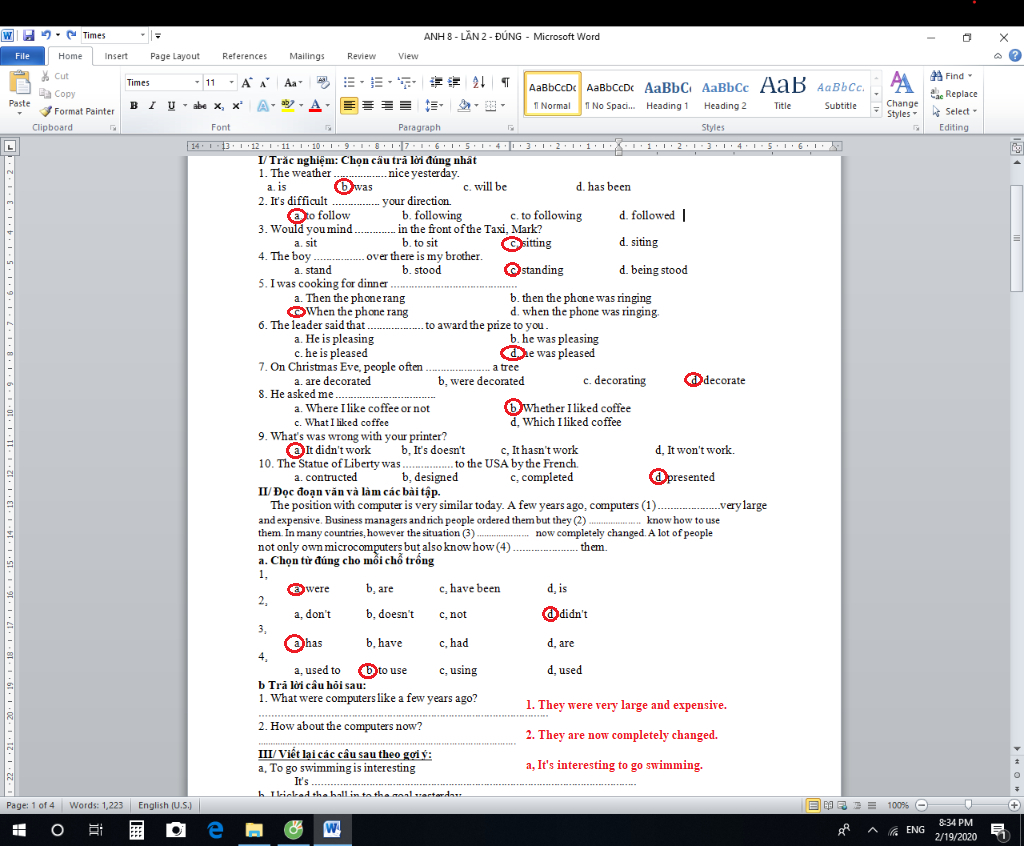The width and height of the screenshot is (1024, 846).
Task: Click the zoom slider handle
Action: pos(968,805)
